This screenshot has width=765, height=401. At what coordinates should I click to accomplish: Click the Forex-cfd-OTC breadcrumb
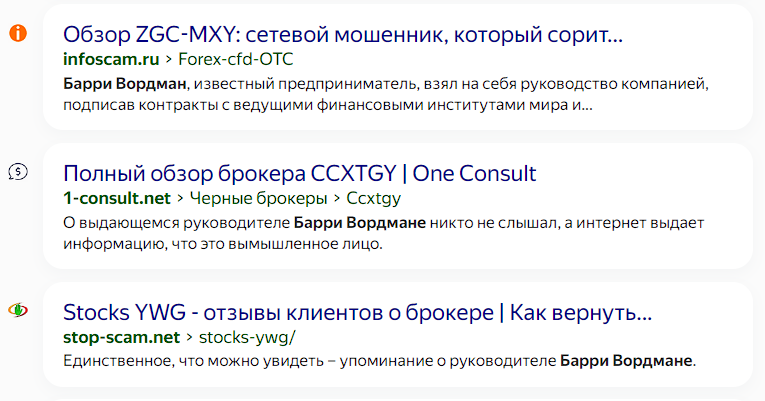[x=236, y=60]
